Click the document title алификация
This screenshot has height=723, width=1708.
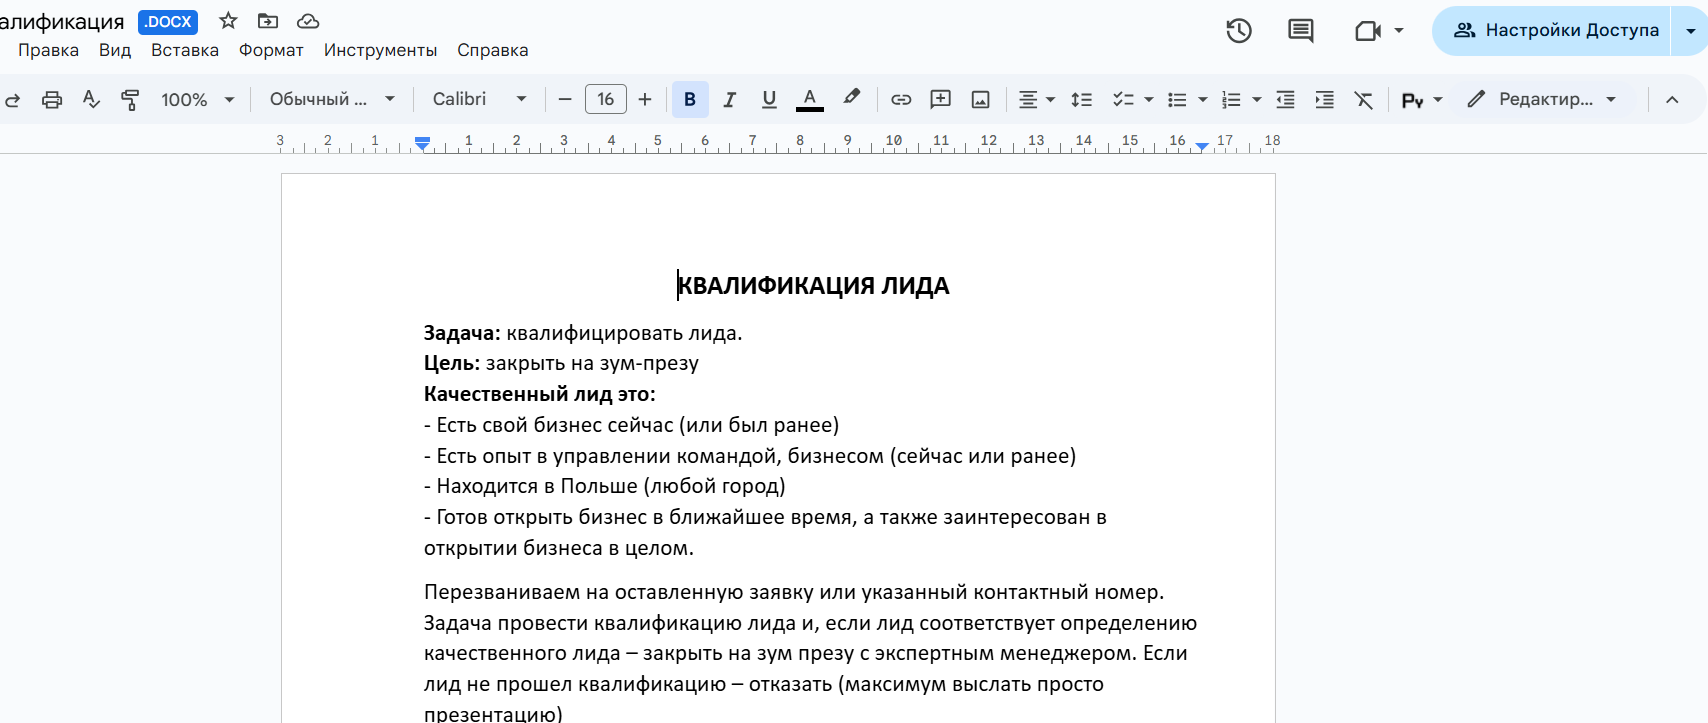[62, 21]
